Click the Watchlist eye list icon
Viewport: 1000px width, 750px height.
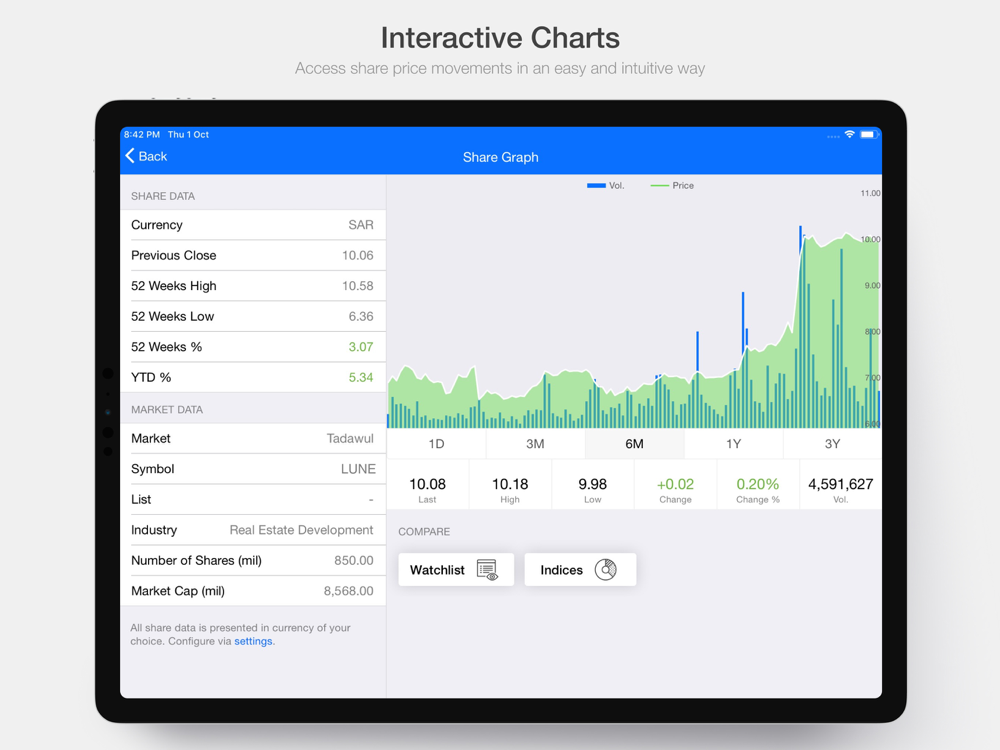[487, 570]
